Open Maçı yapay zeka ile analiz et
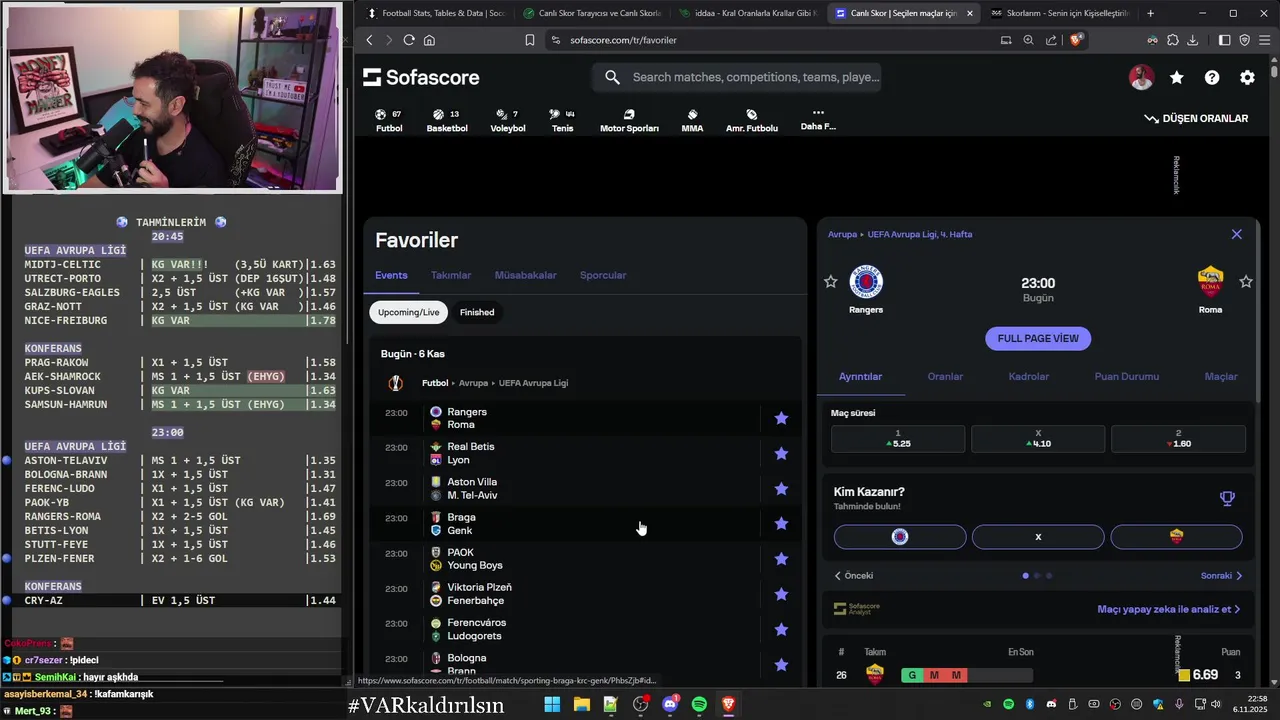This screenshot has width=1280, height=720. 1168,609
